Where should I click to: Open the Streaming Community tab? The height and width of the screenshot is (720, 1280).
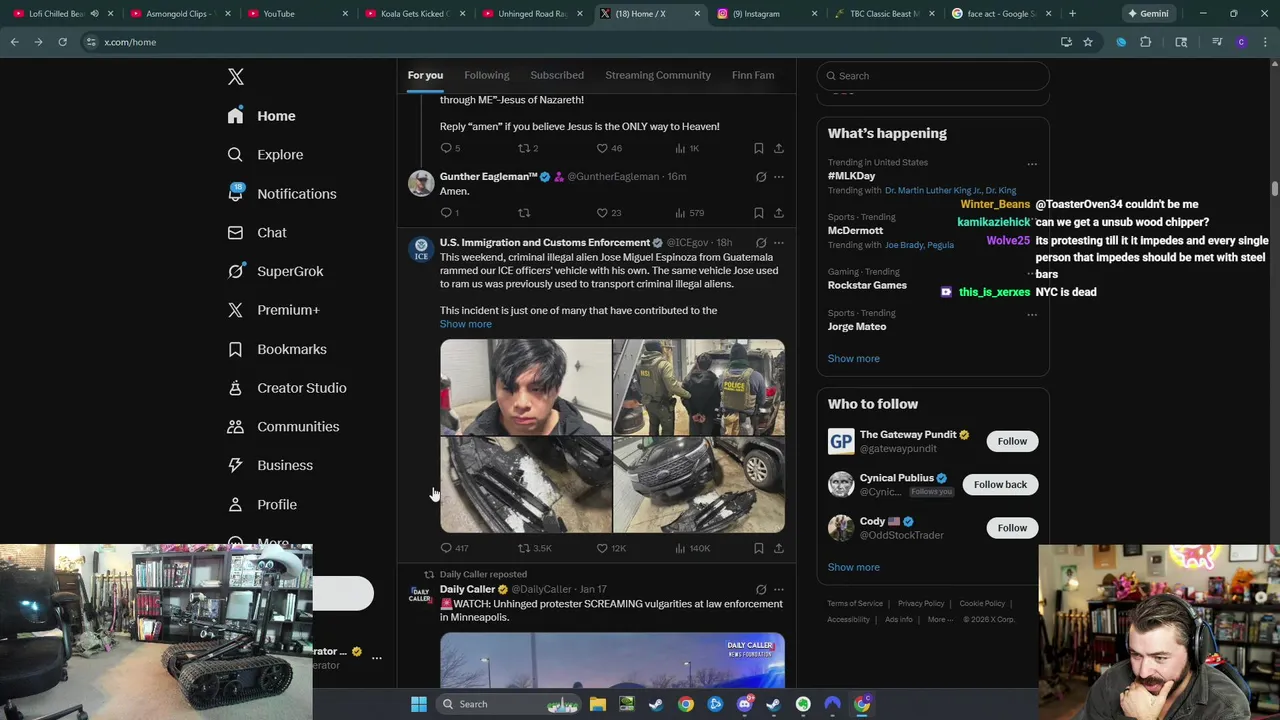click(658, 75)
